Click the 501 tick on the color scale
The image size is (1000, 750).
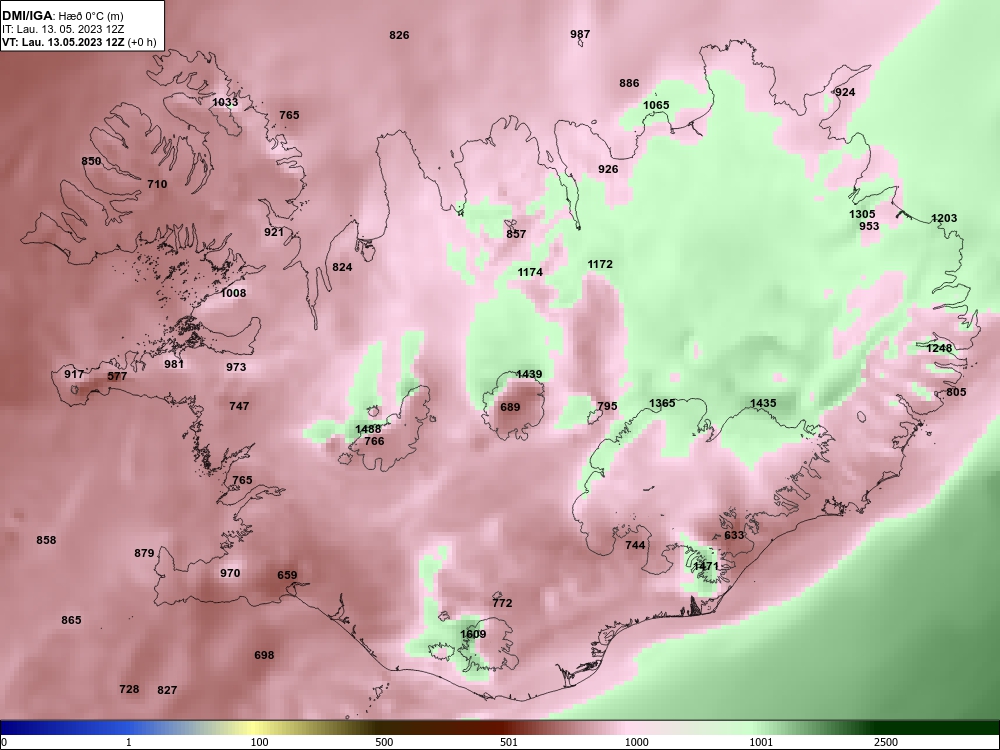509,742
